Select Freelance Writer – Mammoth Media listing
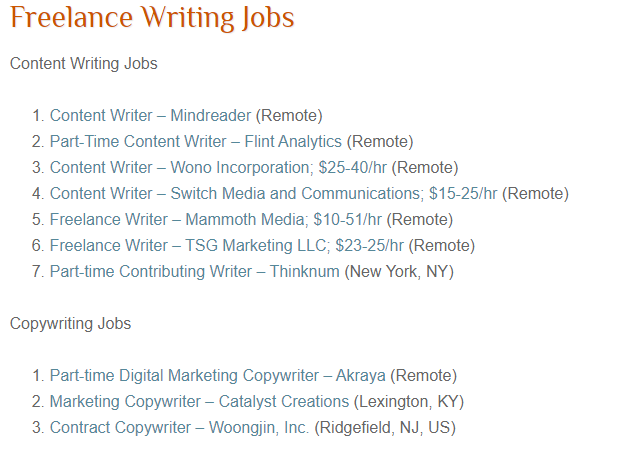 (215, 220)
